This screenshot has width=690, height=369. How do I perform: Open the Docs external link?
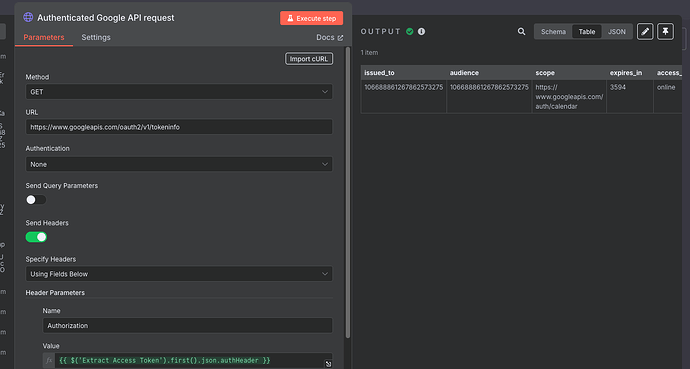point(330,37)
